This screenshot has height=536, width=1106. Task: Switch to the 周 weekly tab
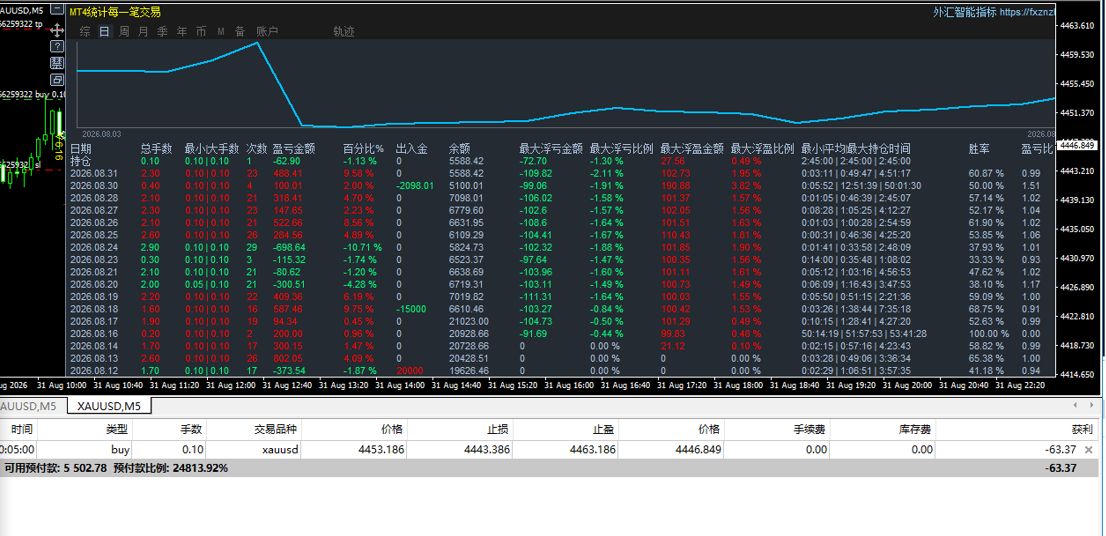pyautogui.click(x=123, y=31)
